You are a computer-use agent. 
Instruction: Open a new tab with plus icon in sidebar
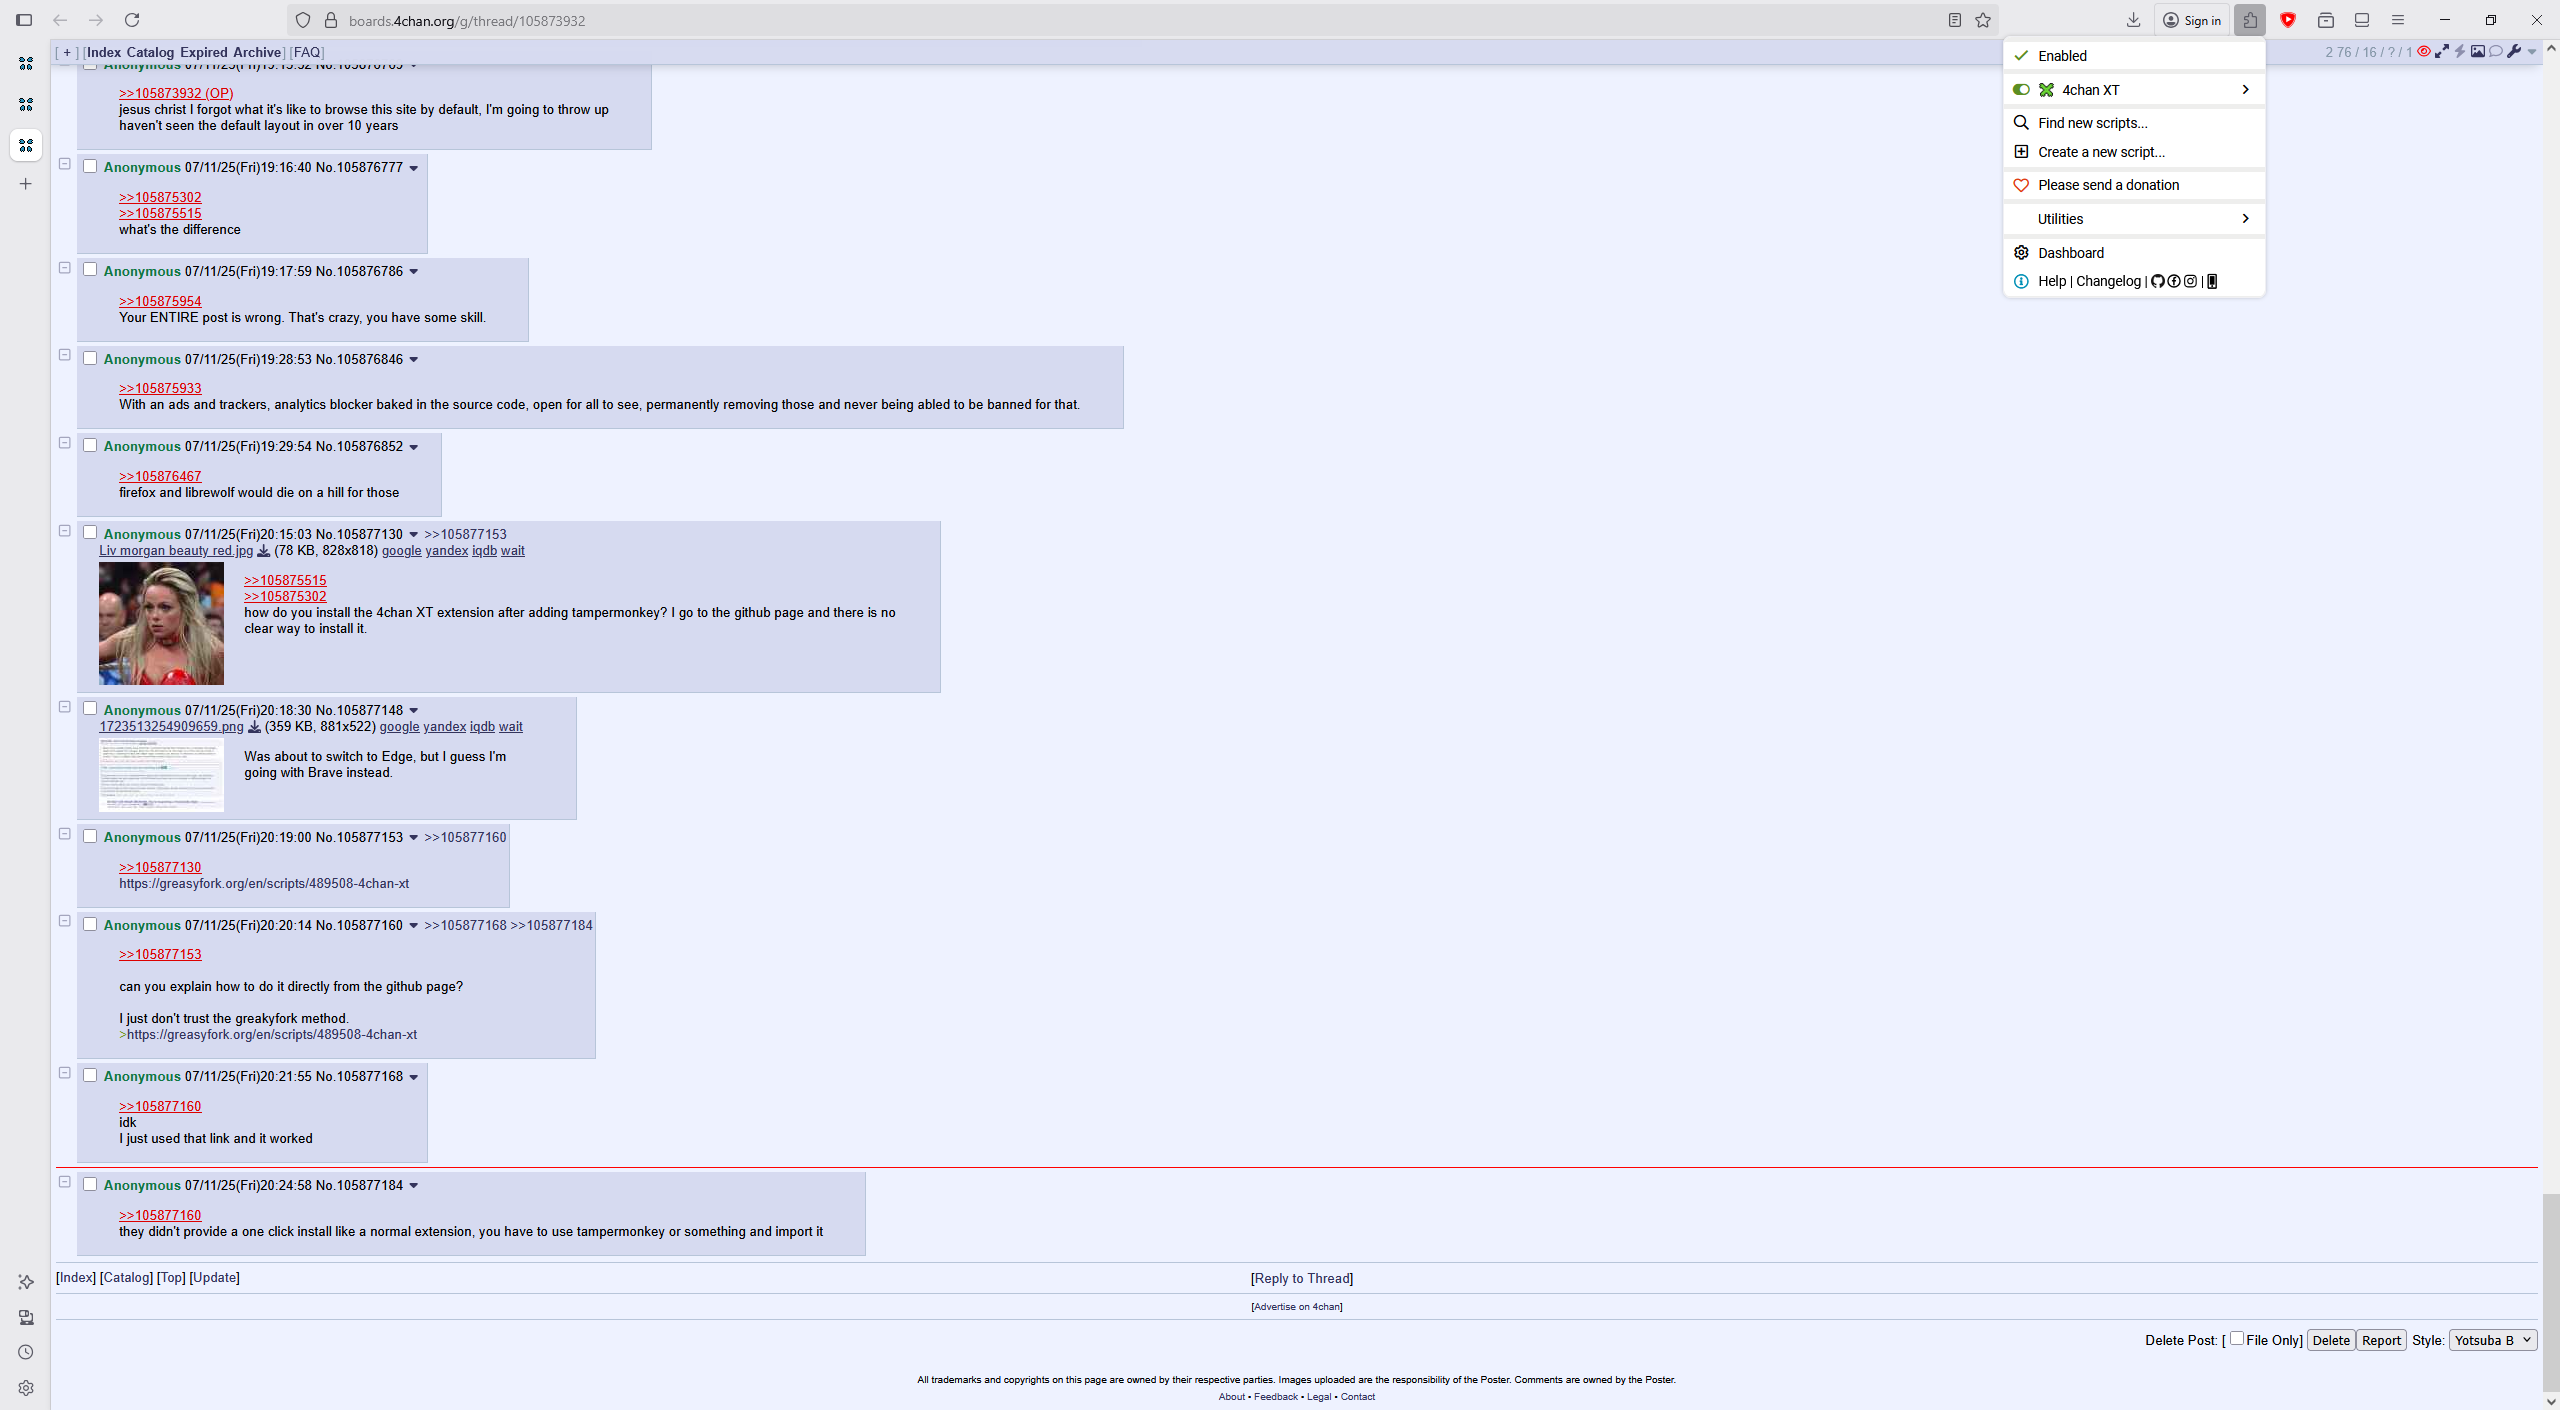[26, 184]
